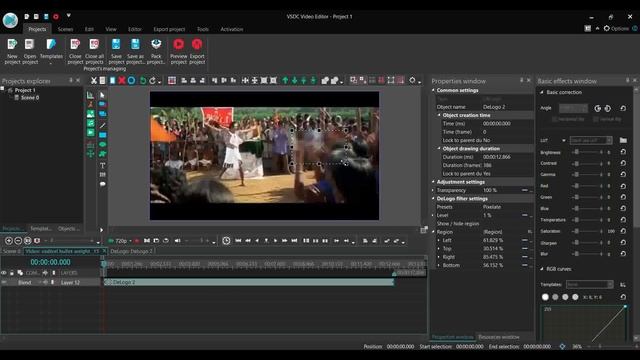Image resolution: width=640 pixels, height=360 pixels.
Task: Select the speech bubble Tooltip tool
Action: pyautogui.click(x=102, y=184)
